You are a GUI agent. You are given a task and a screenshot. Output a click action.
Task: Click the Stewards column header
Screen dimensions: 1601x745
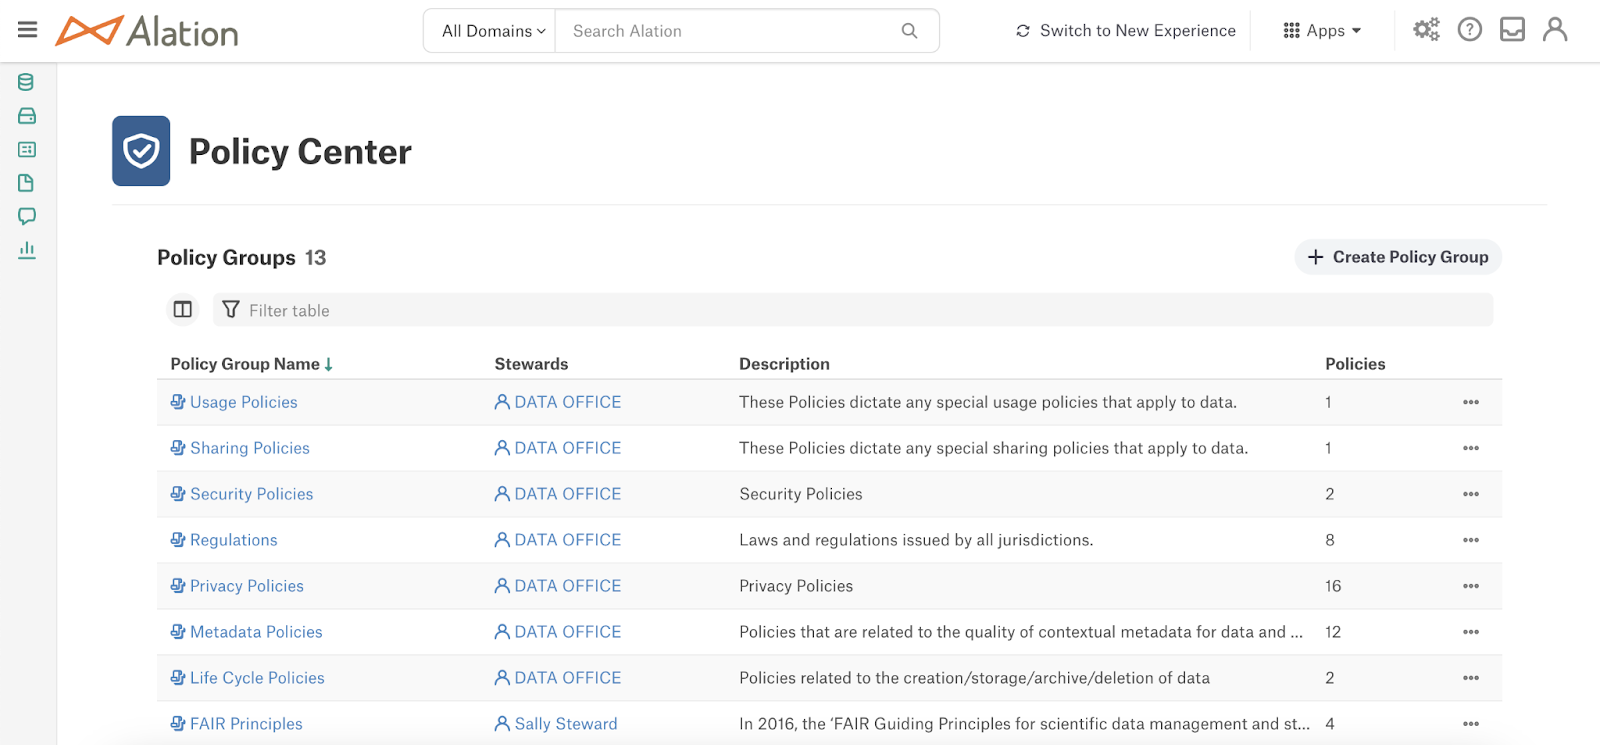click(x=531, y=364)
